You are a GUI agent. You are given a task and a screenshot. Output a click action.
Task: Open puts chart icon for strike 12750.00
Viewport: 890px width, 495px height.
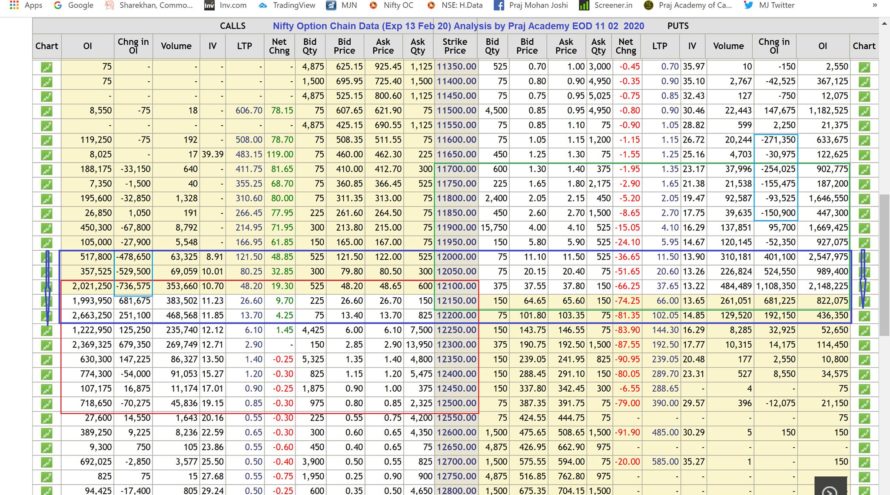click(x=864, y=477)
